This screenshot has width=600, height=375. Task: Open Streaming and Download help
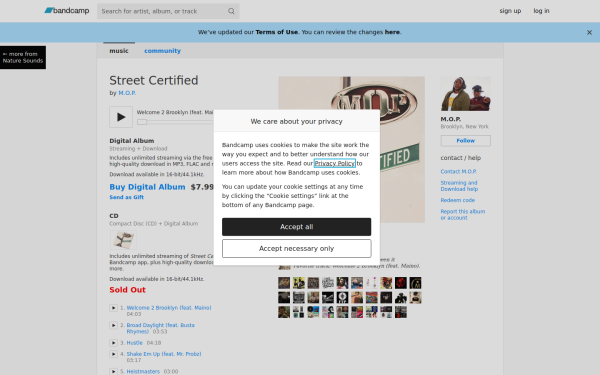click(x=459, y=186)
